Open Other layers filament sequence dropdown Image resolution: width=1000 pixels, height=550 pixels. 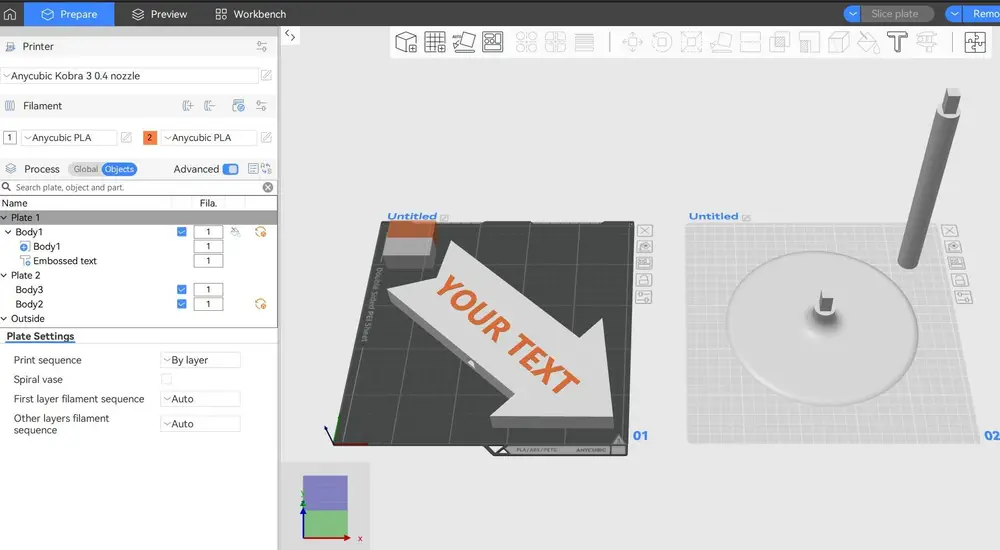200,424
